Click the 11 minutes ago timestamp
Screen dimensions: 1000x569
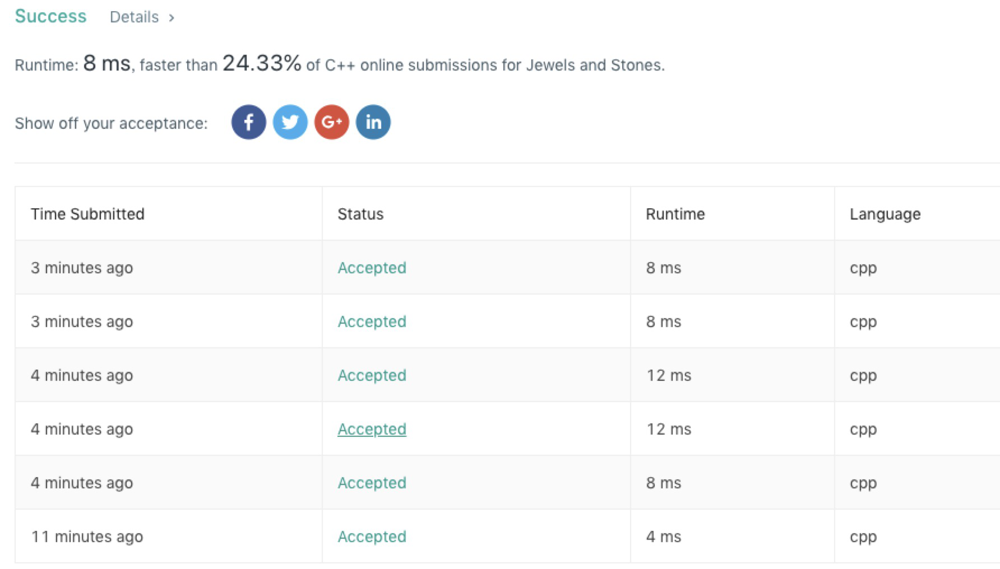click(x=87, y=537)
